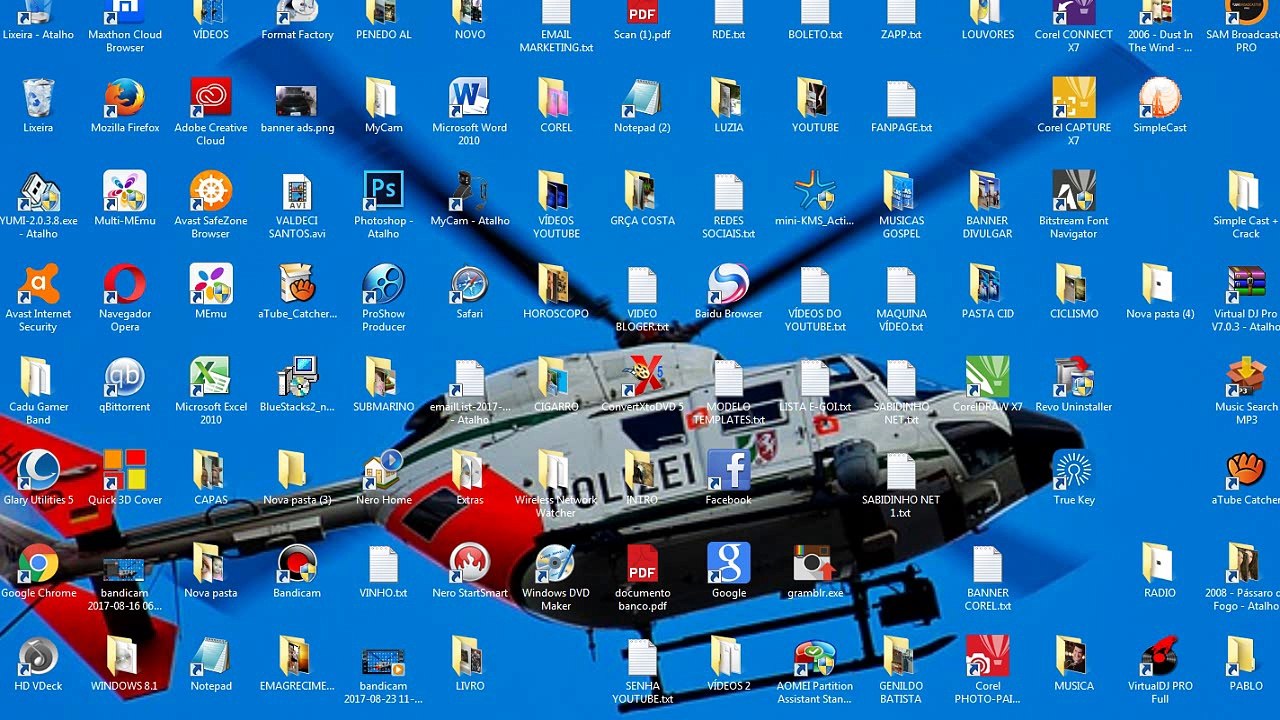This screenshot has height=720, width=1280.
Task: Select the REDES SOCIAIS.txt file
Action: (728, 192)
